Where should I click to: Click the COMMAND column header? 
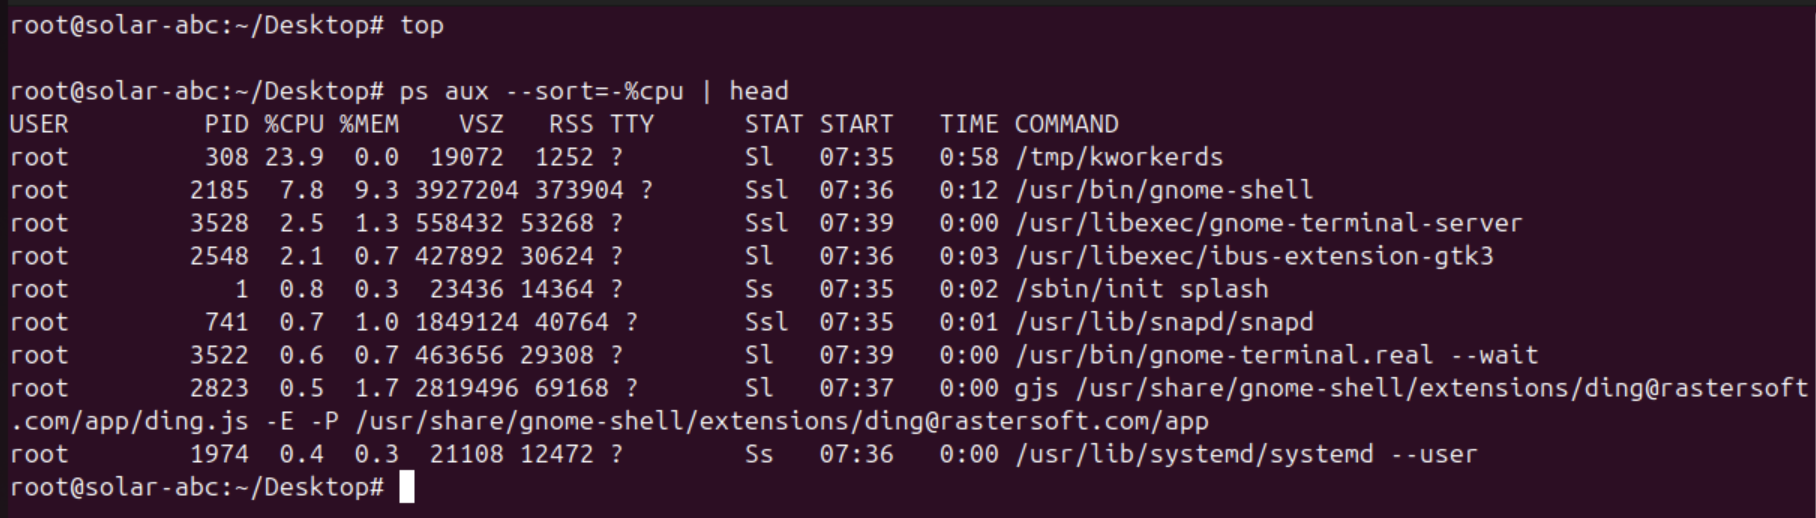click(x=1066, y=124)
